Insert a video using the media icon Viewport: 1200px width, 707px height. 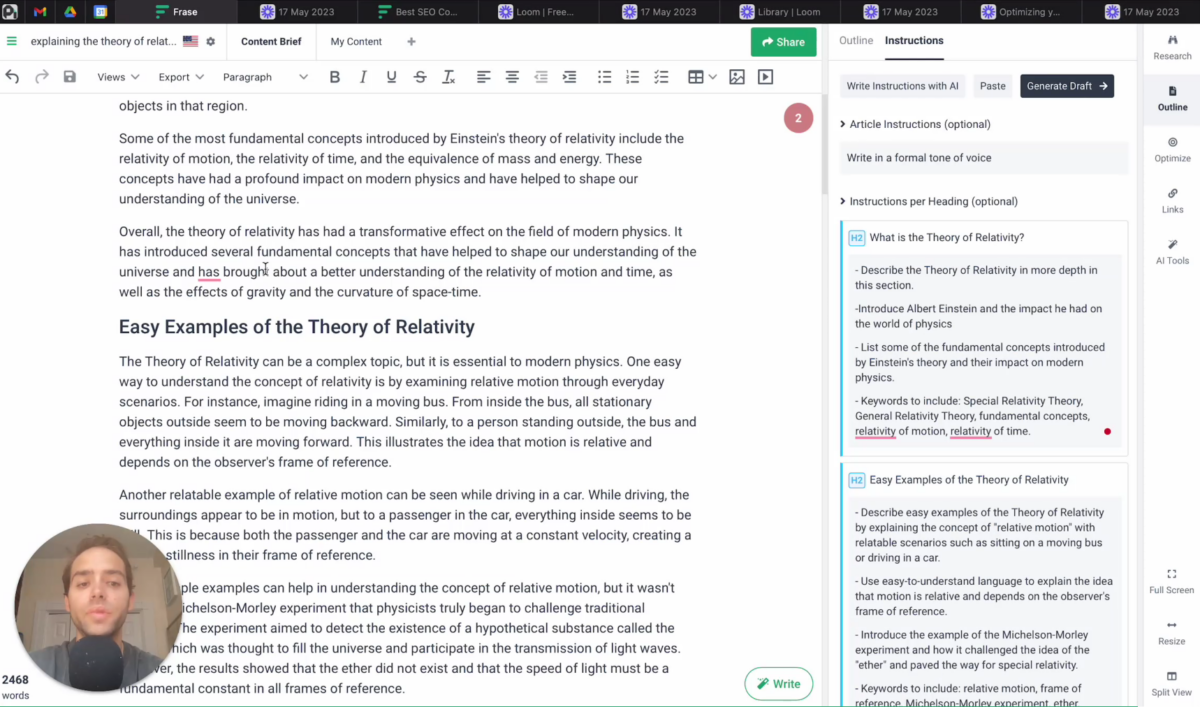click(765, 77)
